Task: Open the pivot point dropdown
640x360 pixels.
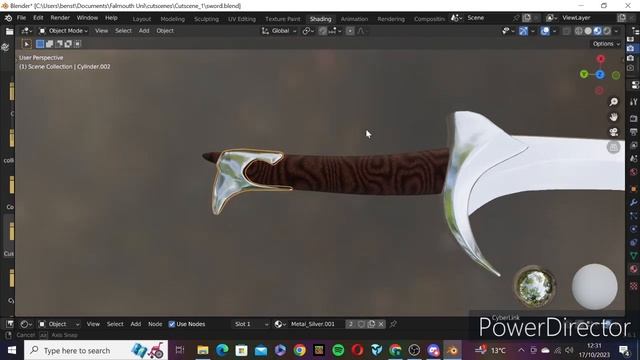Action: tap(308, 31)
